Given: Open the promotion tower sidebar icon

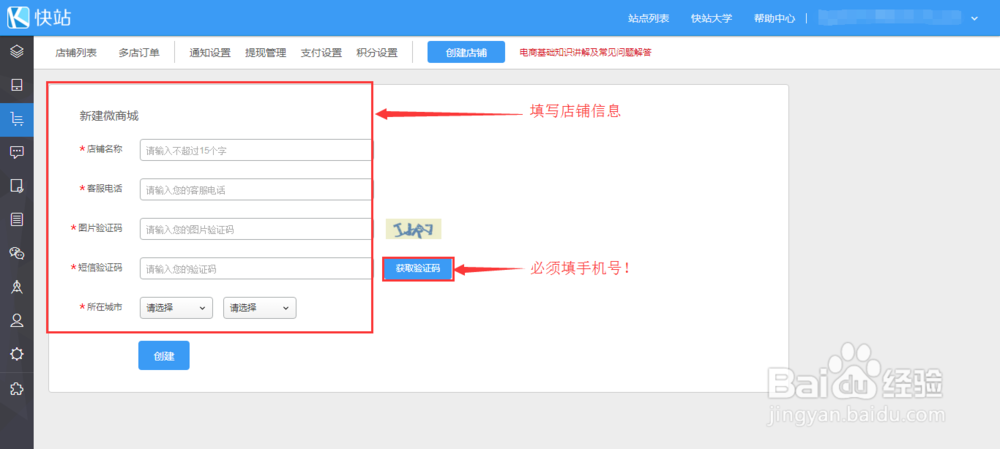Looking at the screenshot, I should pos(17,287).
